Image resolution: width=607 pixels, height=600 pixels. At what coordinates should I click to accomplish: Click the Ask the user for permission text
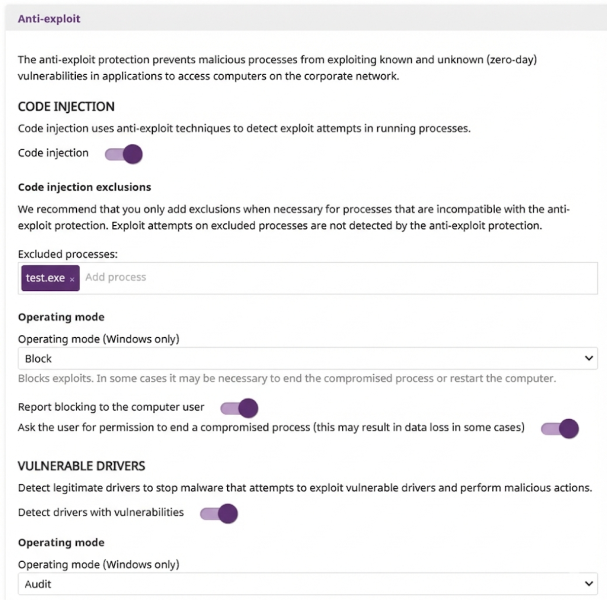coord(270,428)
